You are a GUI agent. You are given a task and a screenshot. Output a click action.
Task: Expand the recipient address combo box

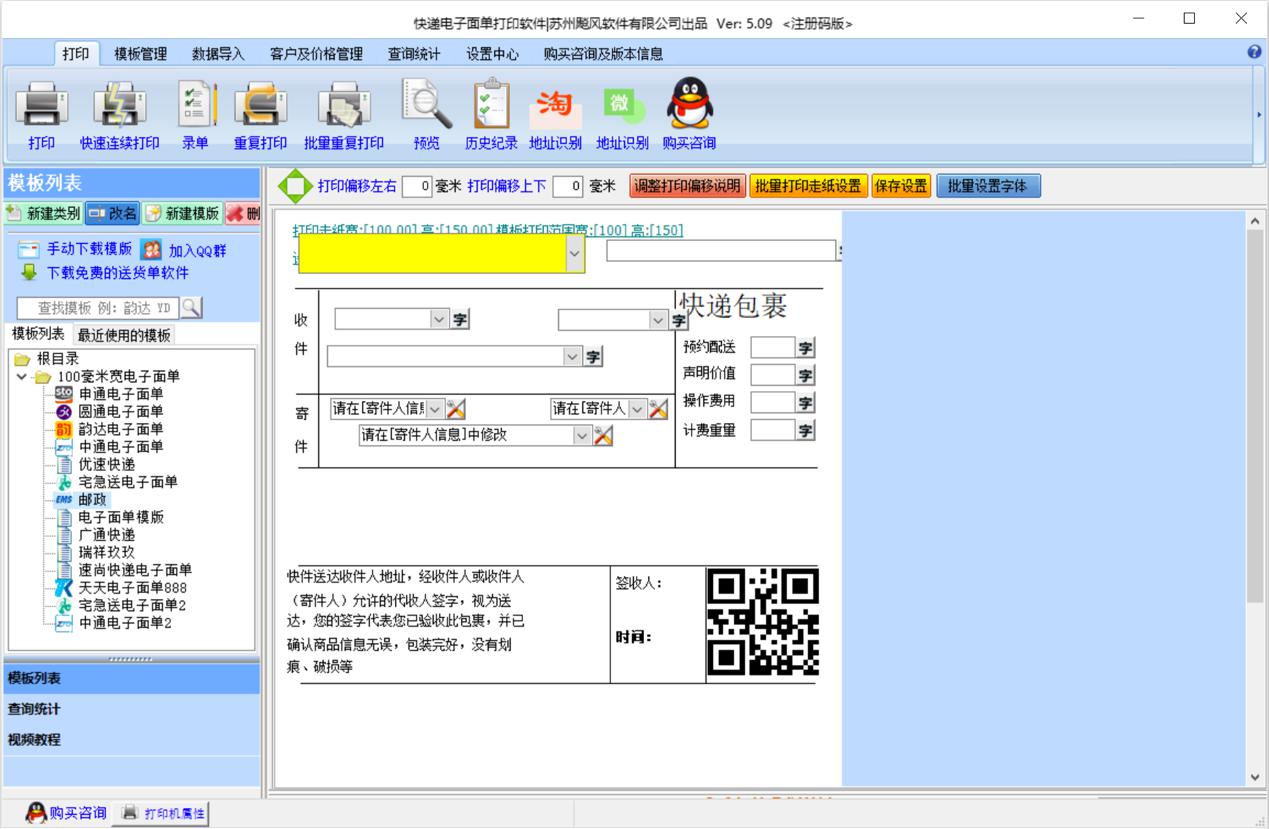point(572,357)
